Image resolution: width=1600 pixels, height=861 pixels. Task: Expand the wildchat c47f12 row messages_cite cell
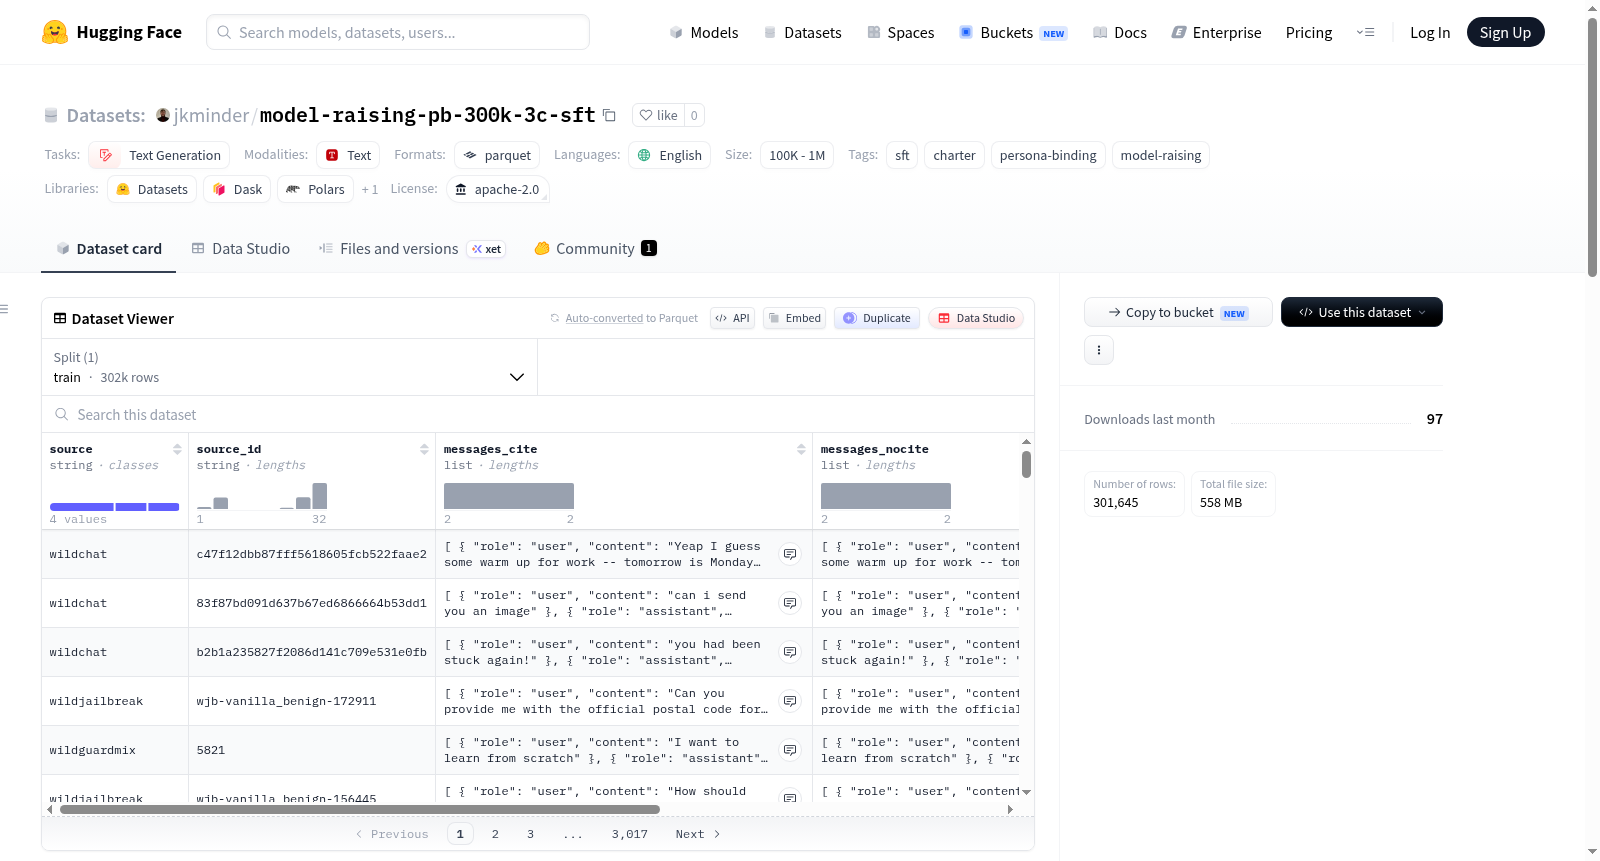(x=790, y=554)
